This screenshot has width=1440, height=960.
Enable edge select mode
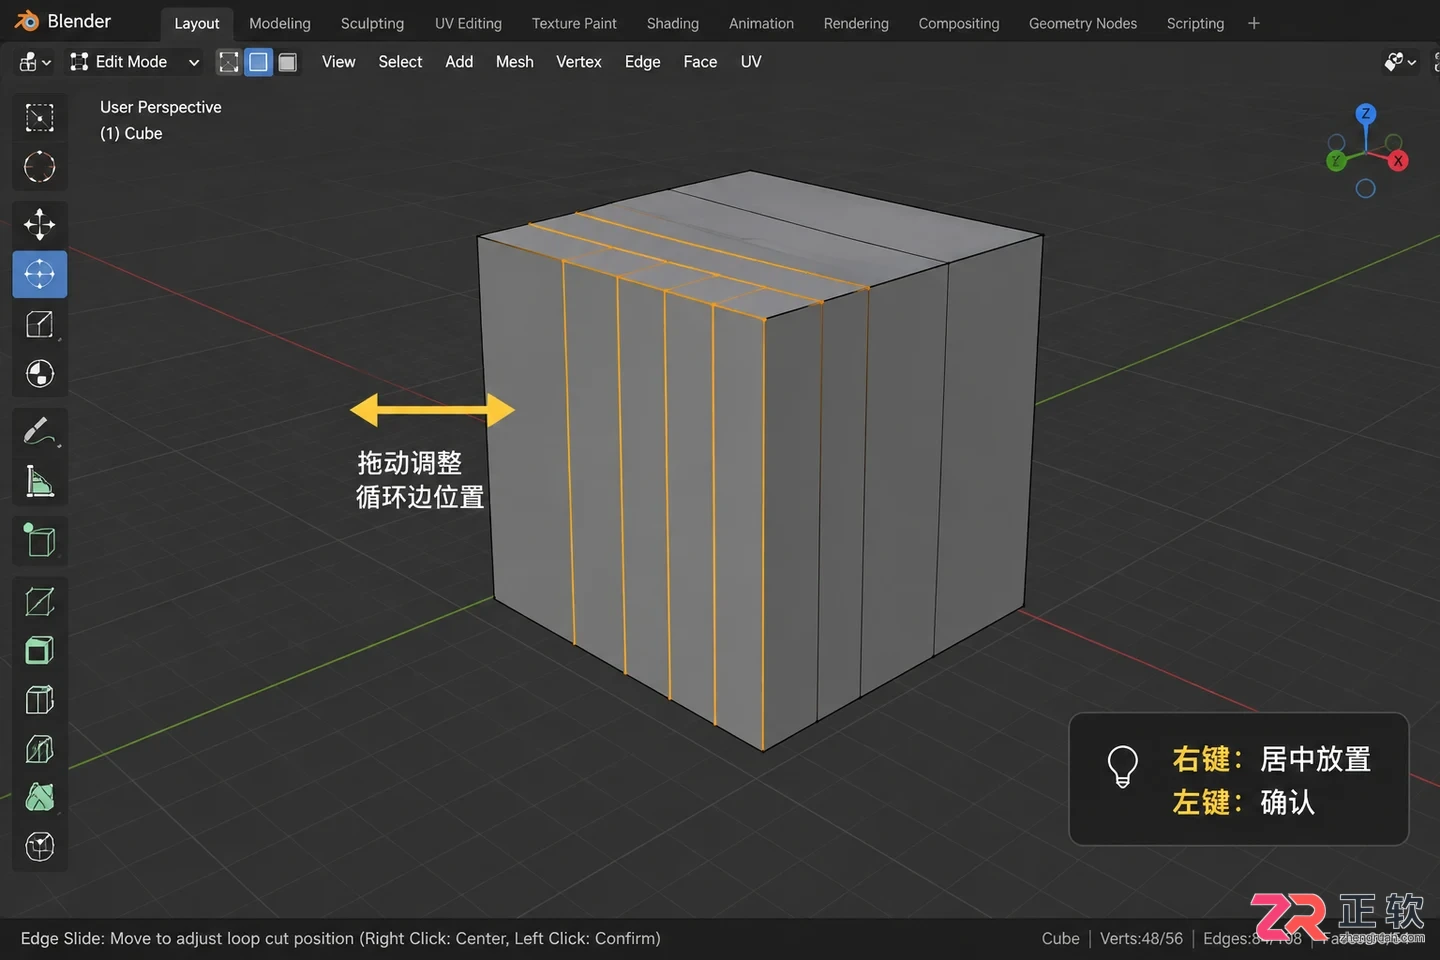pos(258,62)
